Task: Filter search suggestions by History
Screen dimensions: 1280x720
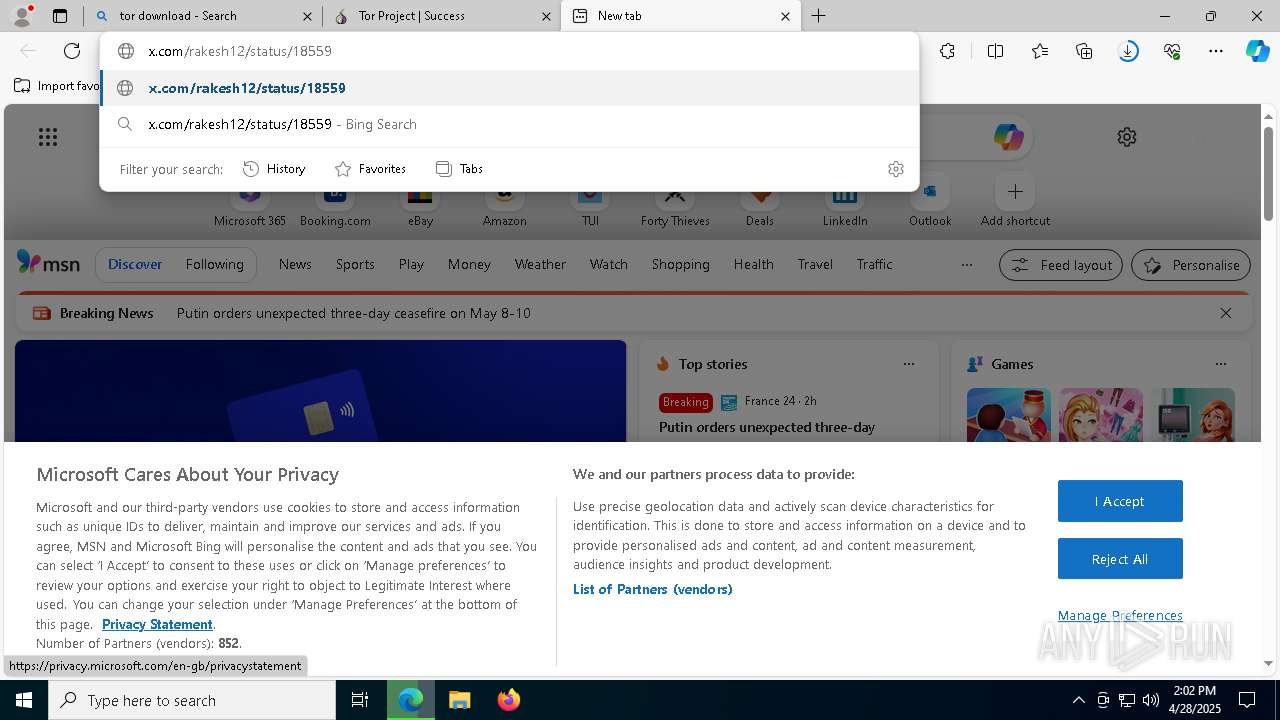Action: click(274, 169)
